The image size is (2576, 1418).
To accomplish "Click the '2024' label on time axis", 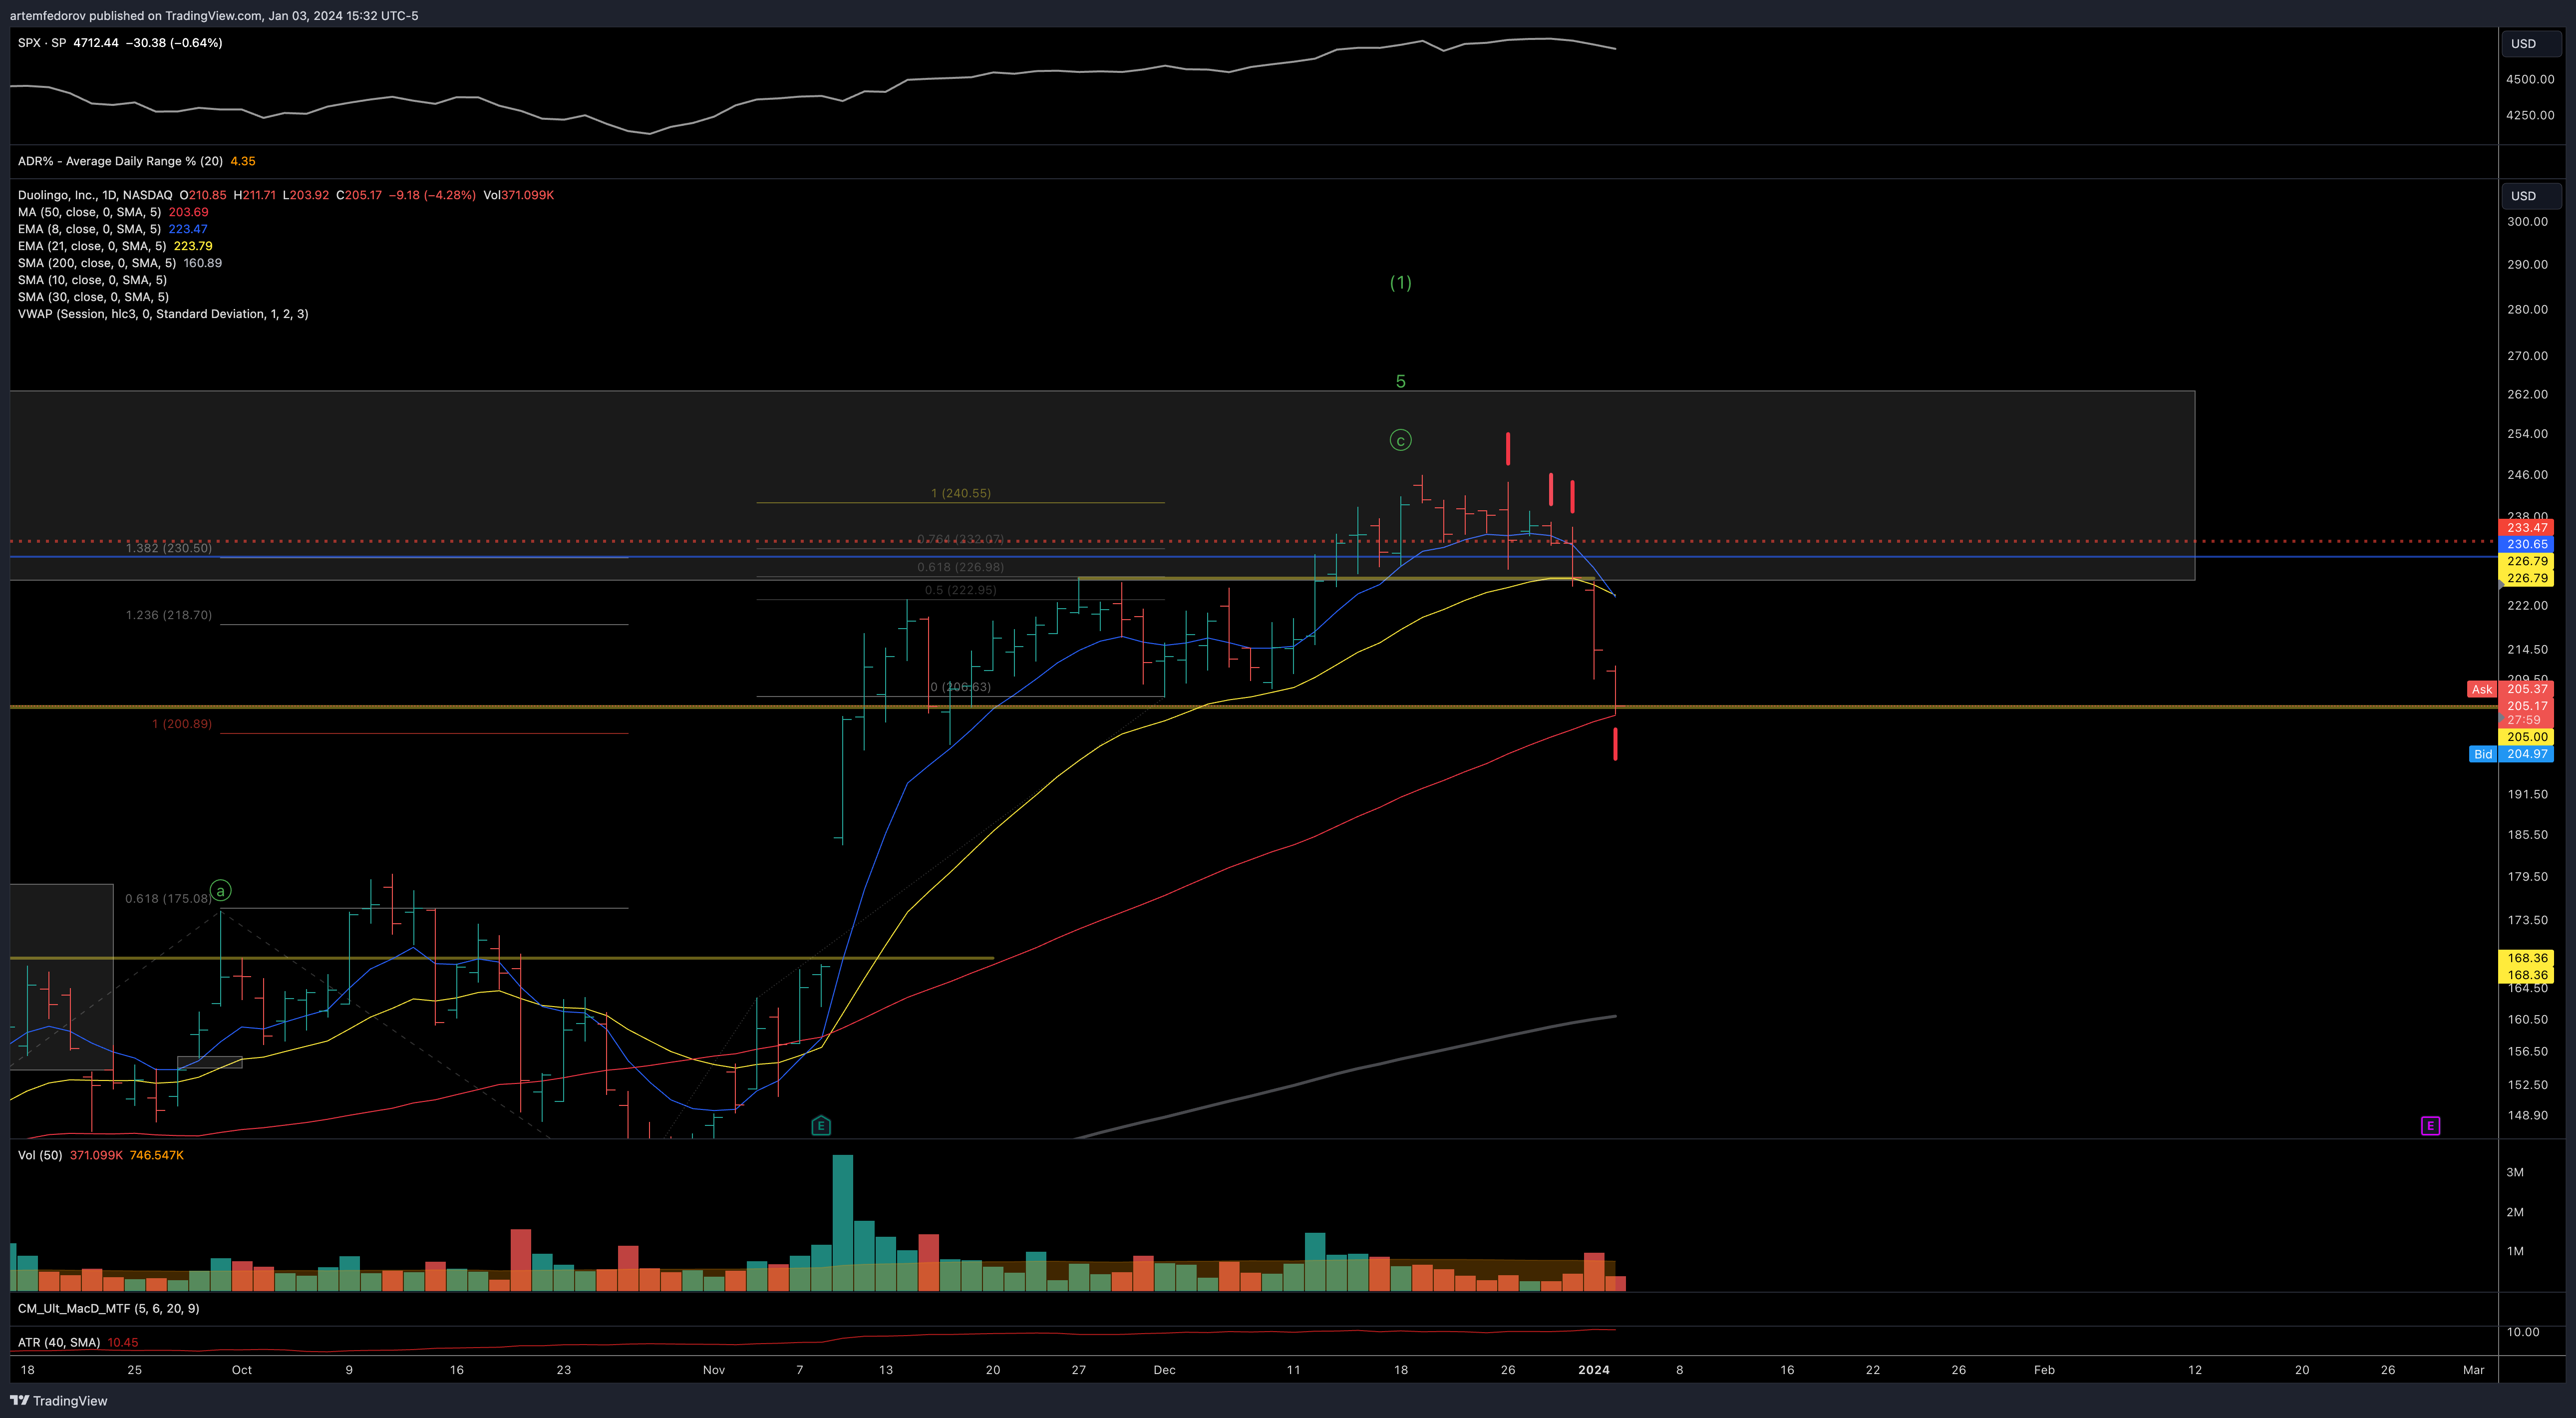I will tap(1594, 1370).
